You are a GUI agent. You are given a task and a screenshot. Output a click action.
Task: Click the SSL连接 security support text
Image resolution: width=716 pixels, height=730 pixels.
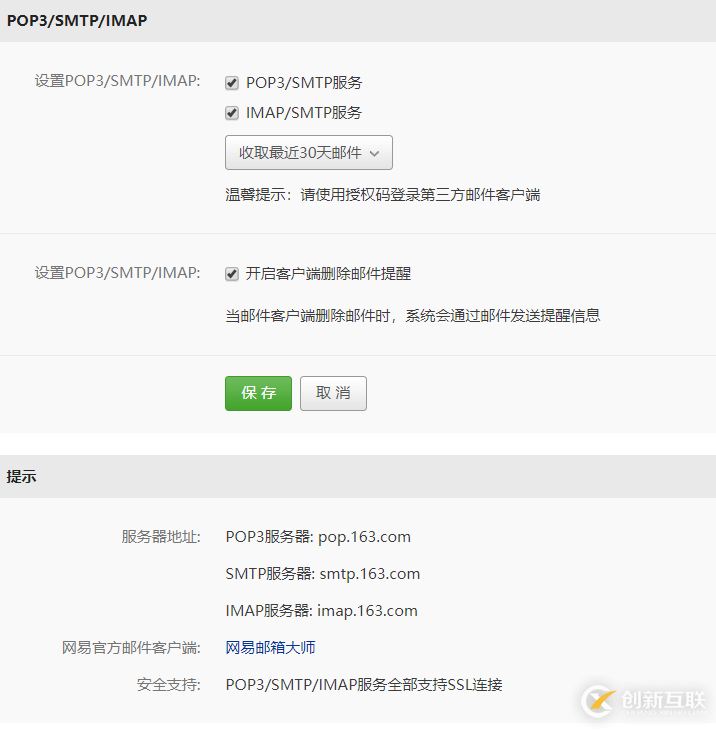(x=364, y=685)
